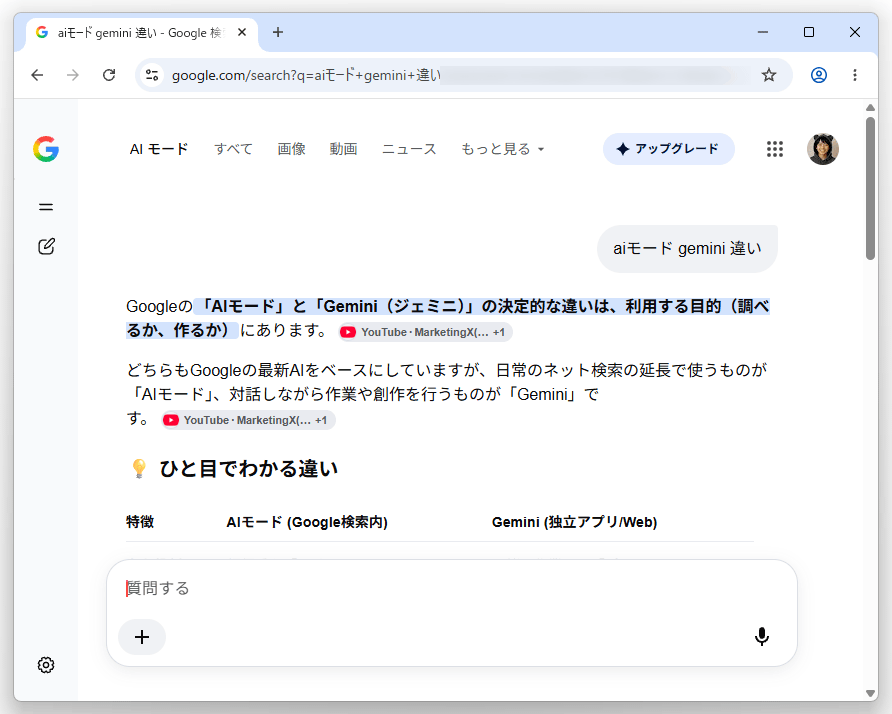Click the plus button in the question box
The width and height of the screenshot is (892, 714).
[x=142, y=637]
